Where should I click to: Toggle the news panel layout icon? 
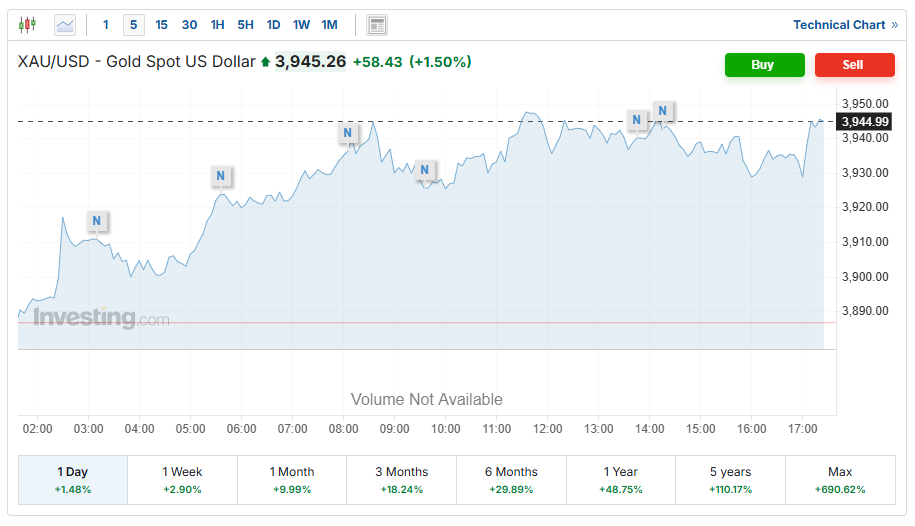pos(377,25)
